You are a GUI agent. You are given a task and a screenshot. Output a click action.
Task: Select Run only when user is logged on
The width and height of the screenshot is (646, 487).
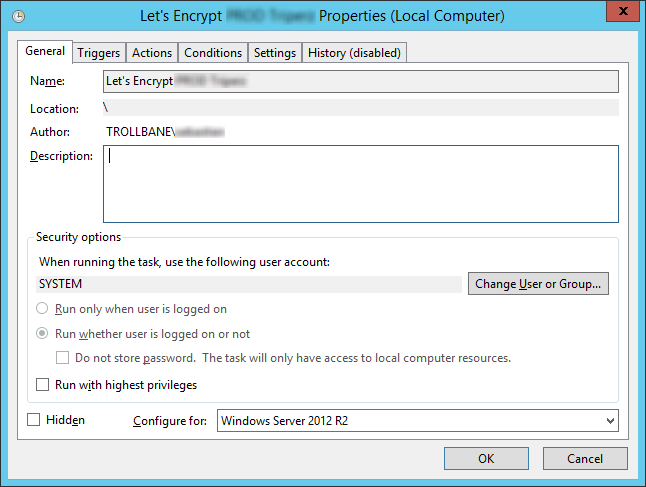pos(43,309)
